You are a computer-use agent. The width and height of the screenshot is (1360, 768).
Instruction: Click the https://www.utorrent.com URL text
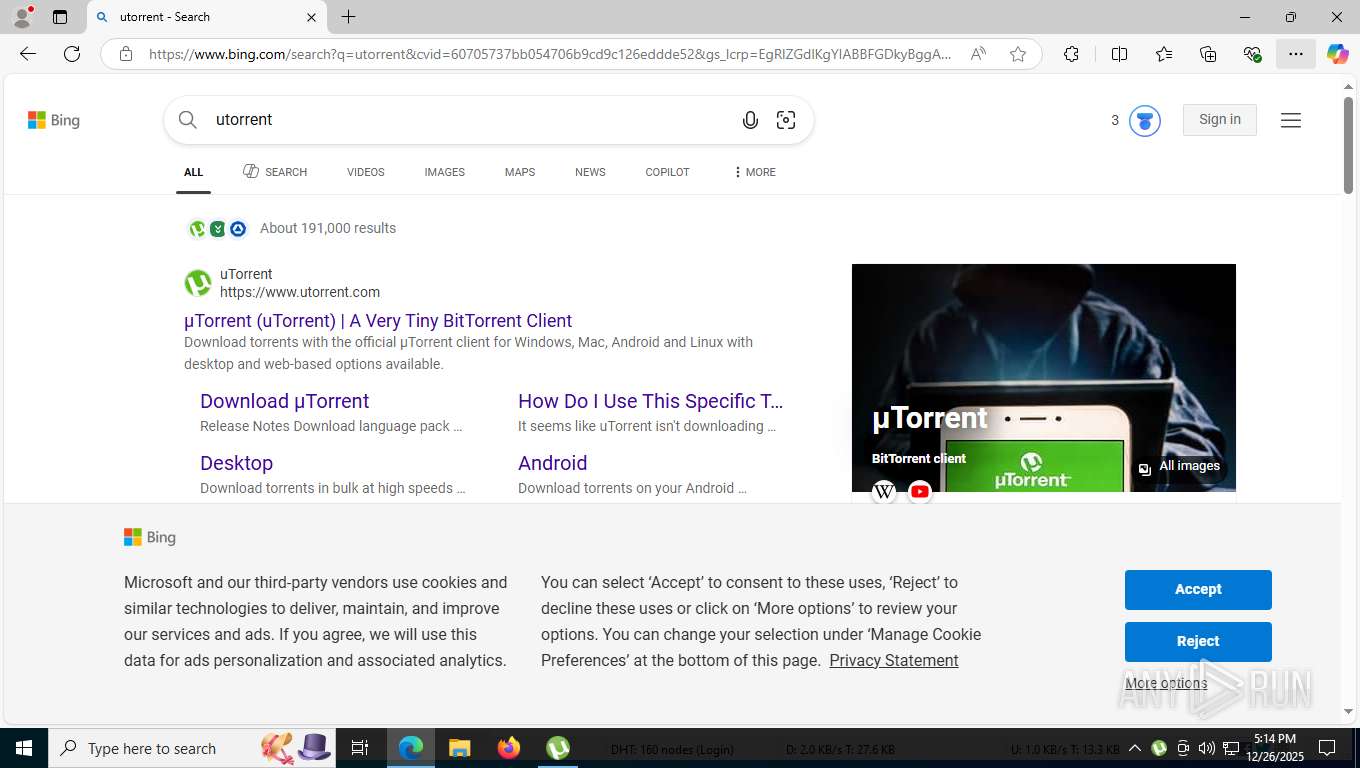coord(300,292)
